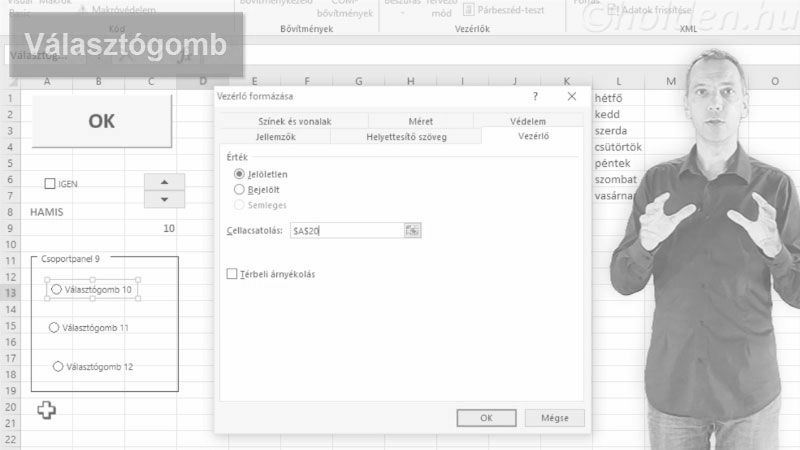Switch to Helyettesítő szöveg tab
Image resolution: width=800 pixels, height=450 pixels.
(406, 137)
